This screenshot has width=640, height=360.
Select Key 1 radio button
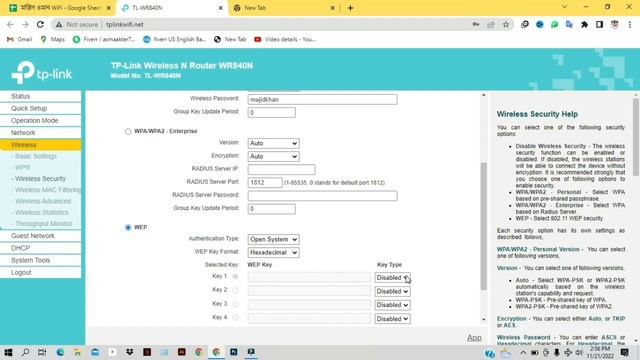click(235, 276)
